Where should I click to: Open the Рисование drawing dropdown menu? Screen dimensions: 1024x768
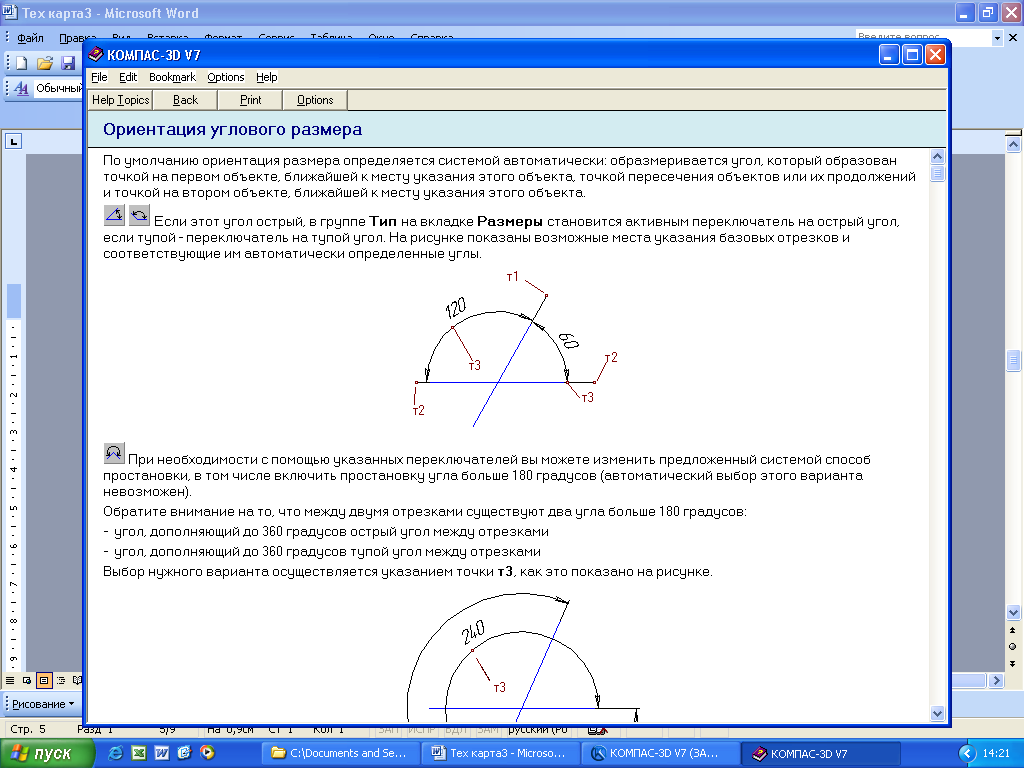point(43,704)
